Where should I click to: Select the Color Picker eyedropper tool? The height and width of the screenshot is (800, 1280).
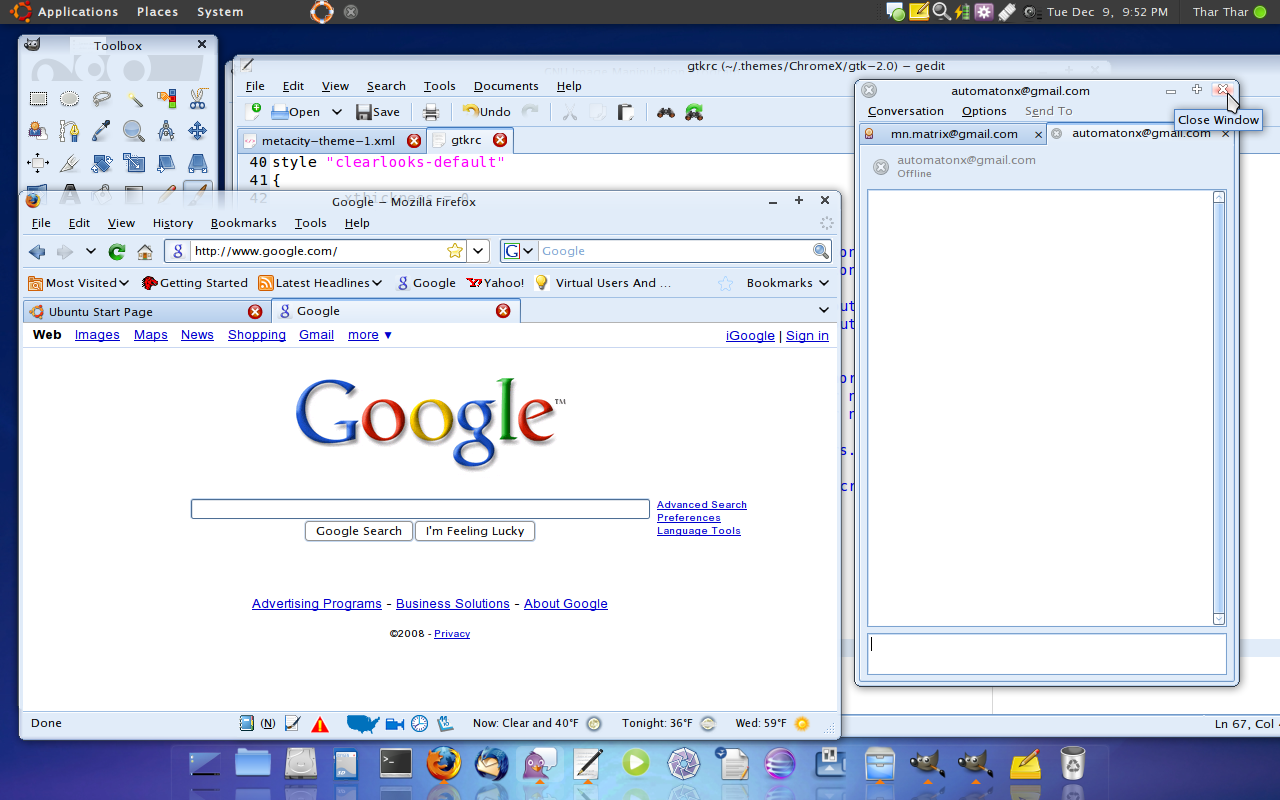pos(101,131)
